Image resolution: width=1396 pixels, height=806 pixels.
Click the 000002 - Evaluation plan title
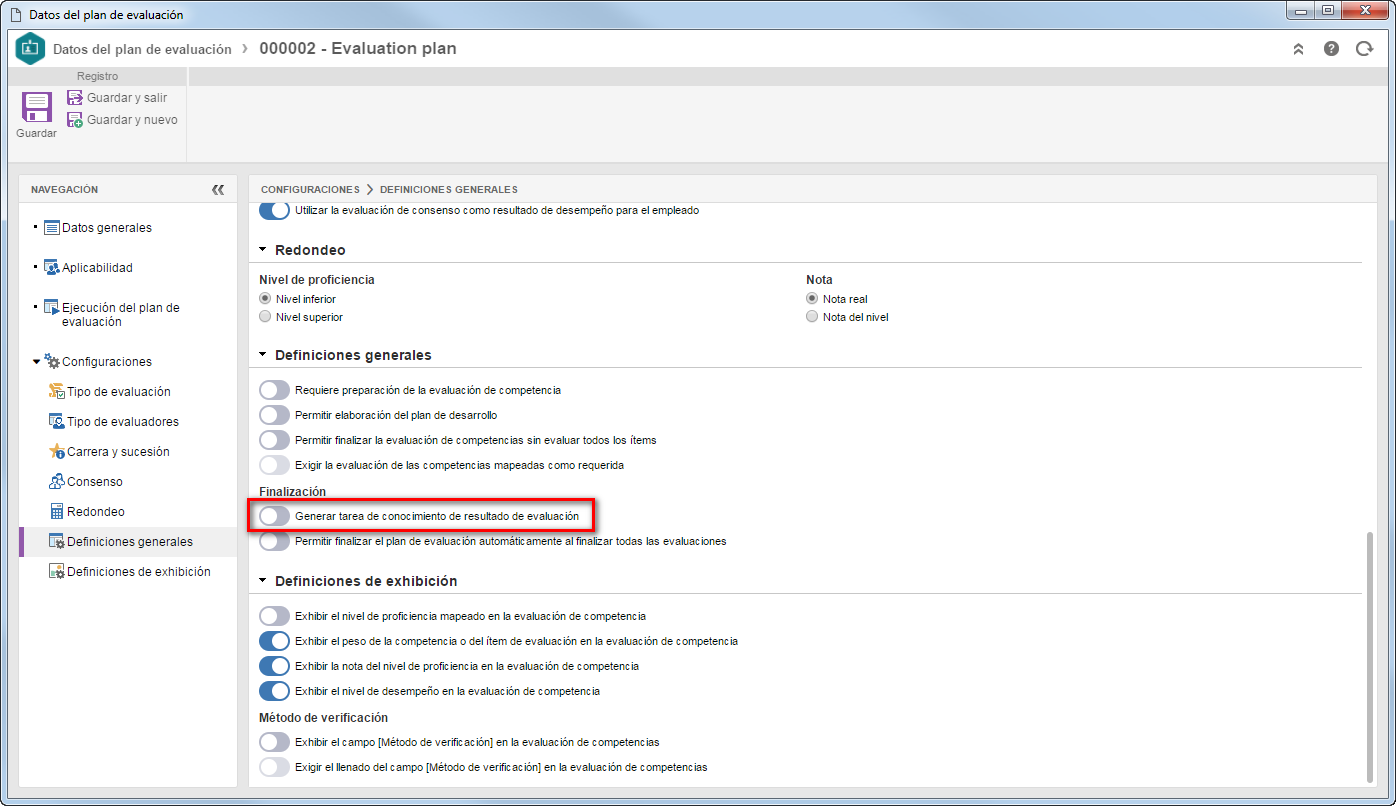[x=358, y=48]
